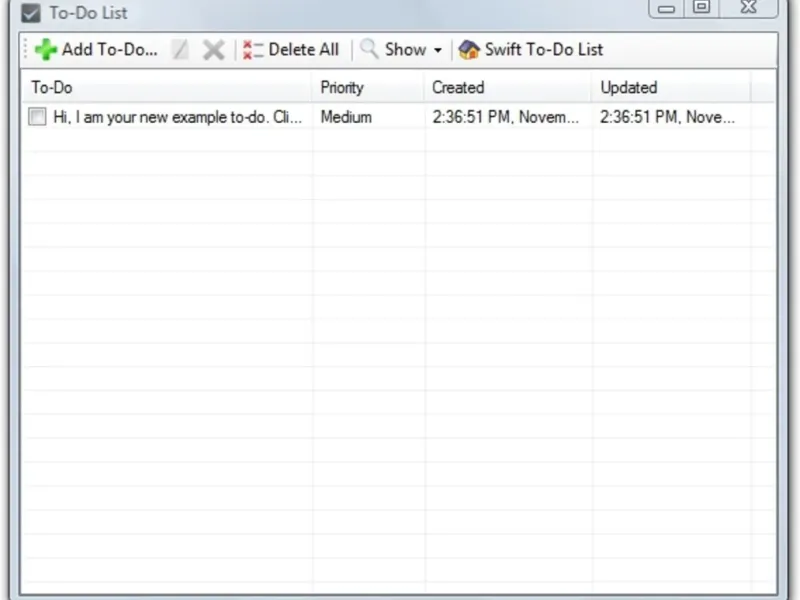The height and width of the screenshot is (600, 800).
Task: Click the edit to-do pencil icon
Action: 180,49
